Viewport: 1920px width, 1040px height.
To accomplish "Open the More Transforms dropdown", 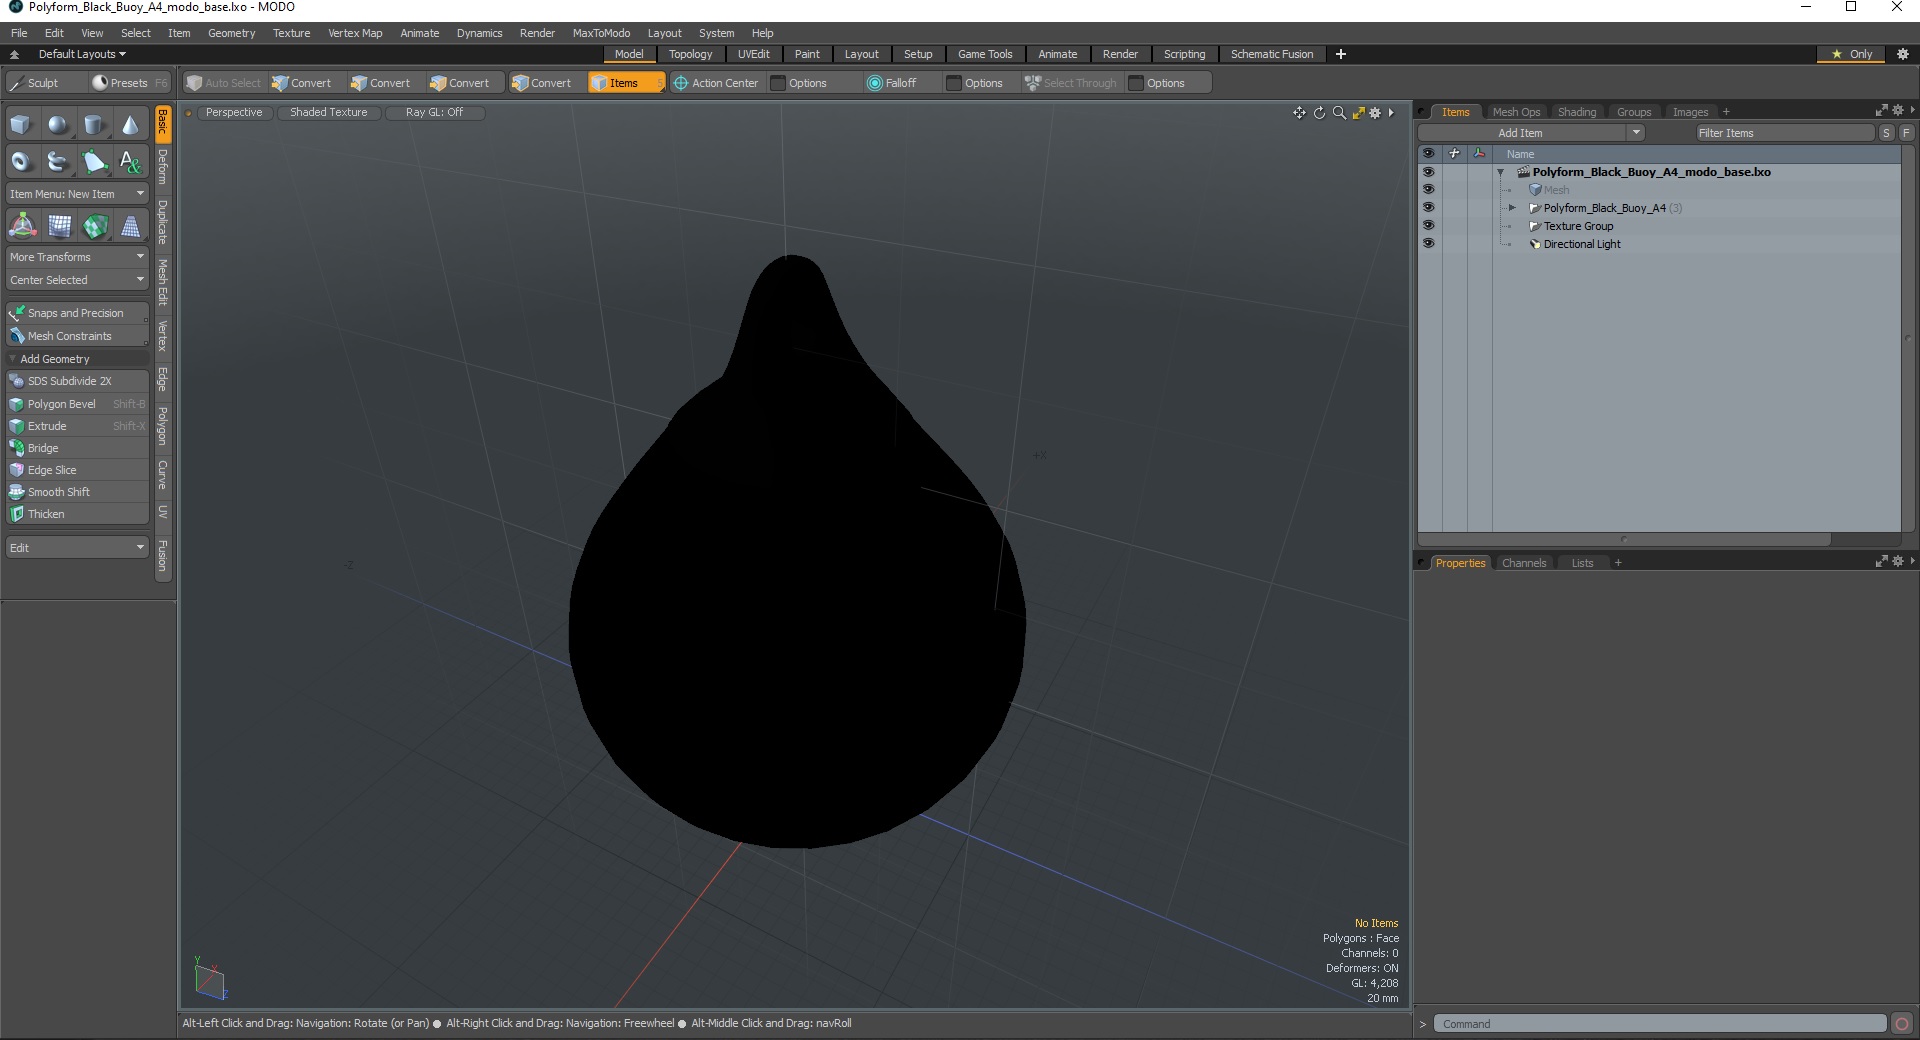I will point(77,257).
